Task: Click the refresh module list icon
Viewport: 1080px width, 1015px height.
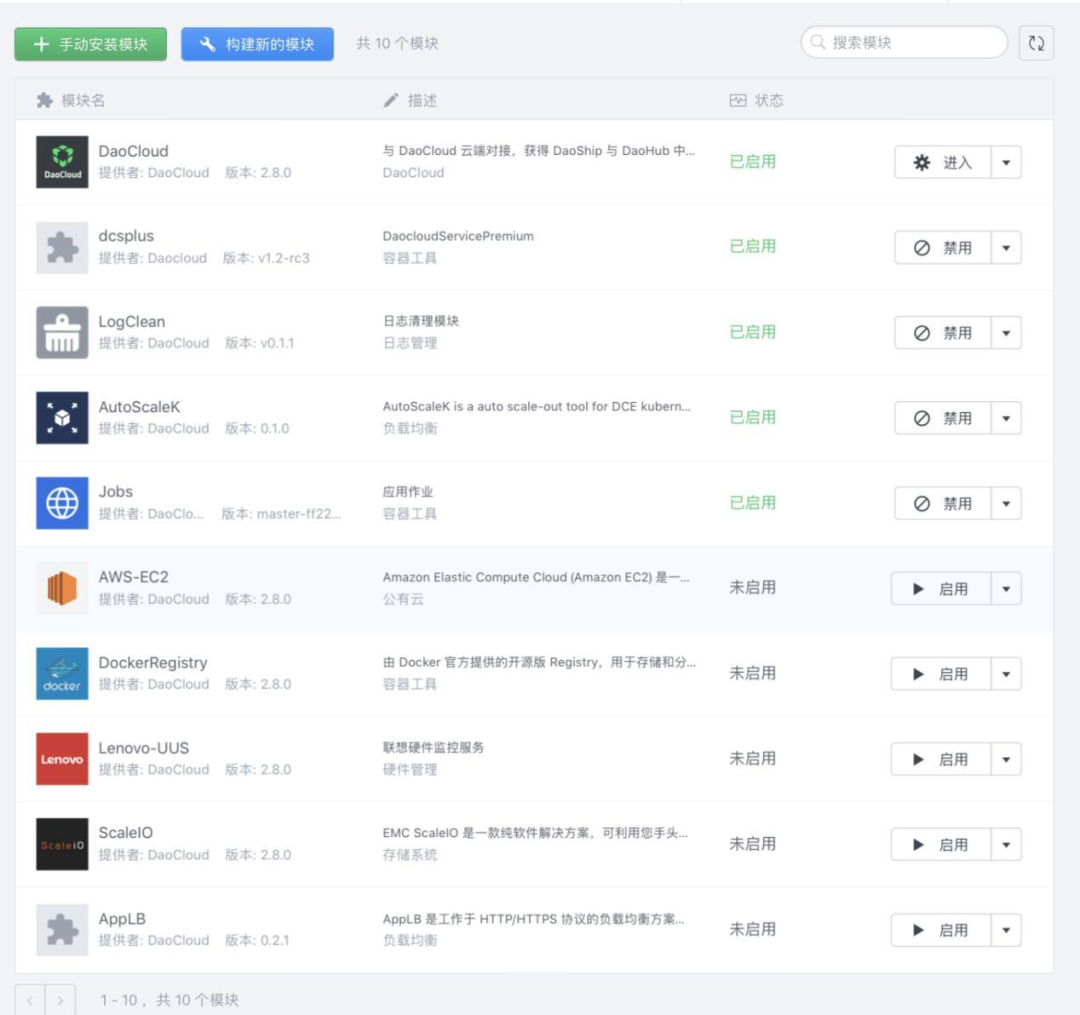Action: pos(1036,43)
